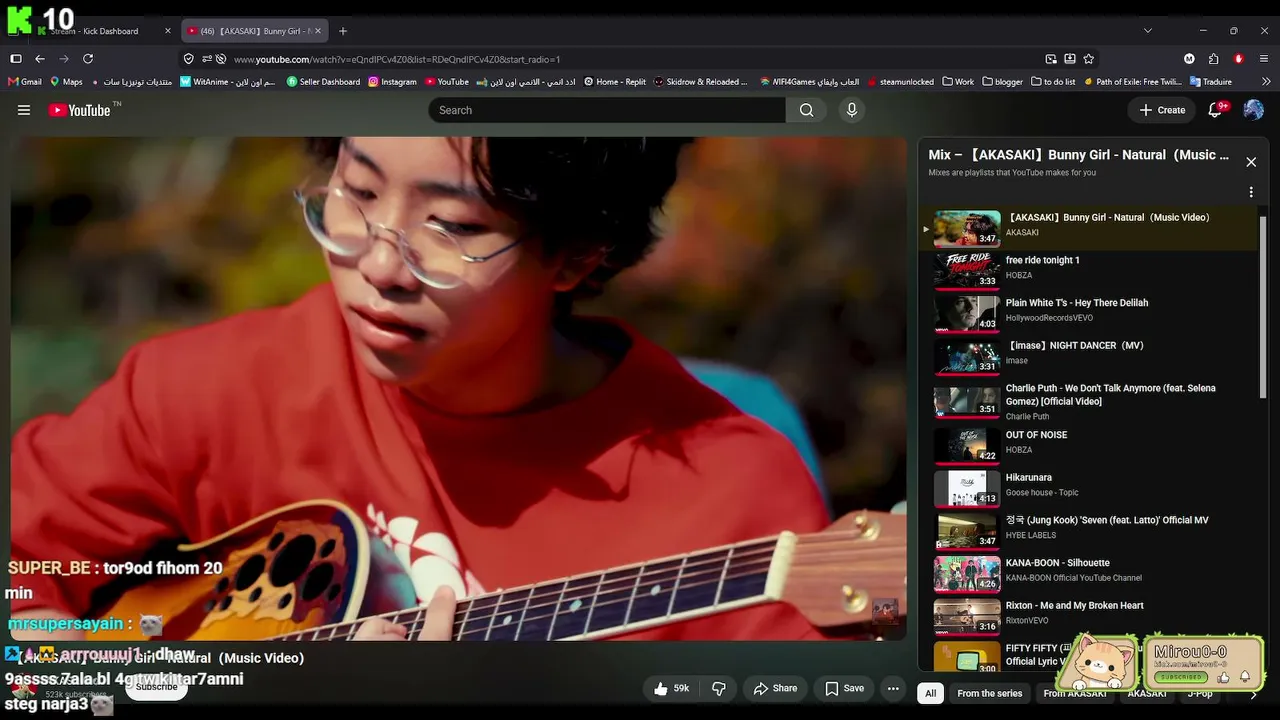This screenshot has width=1280, height=720.
Task: Select the All filter chip
Action: (931, 693)
